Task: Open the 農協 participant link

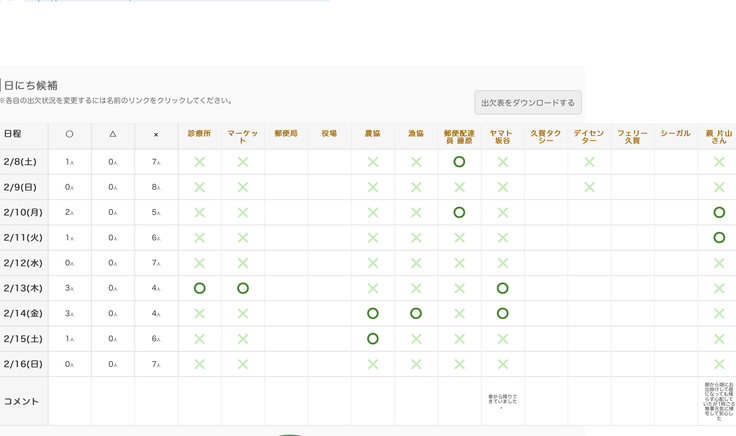Action: click(x=373, y=133)
